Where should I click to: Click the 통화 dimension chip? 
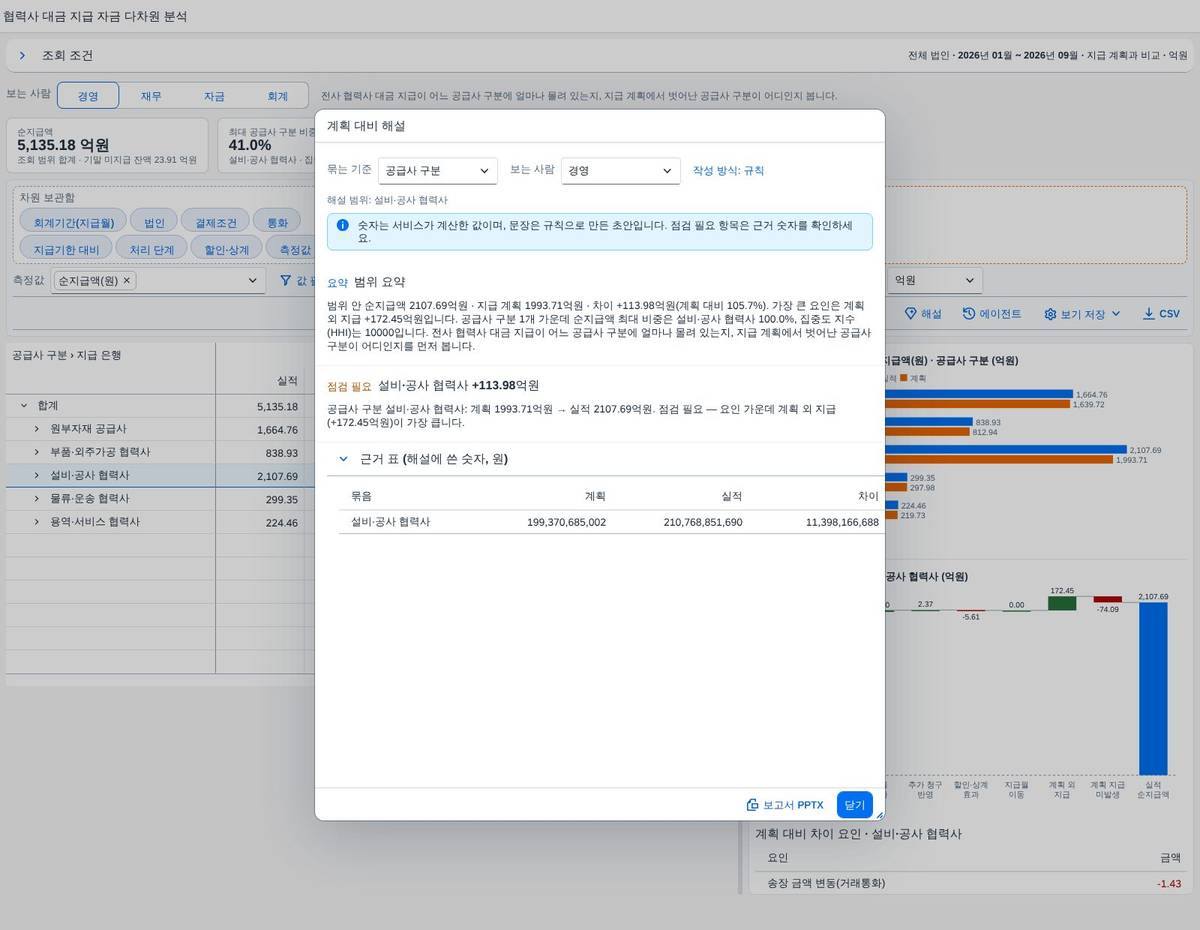(x=277, y=222)
